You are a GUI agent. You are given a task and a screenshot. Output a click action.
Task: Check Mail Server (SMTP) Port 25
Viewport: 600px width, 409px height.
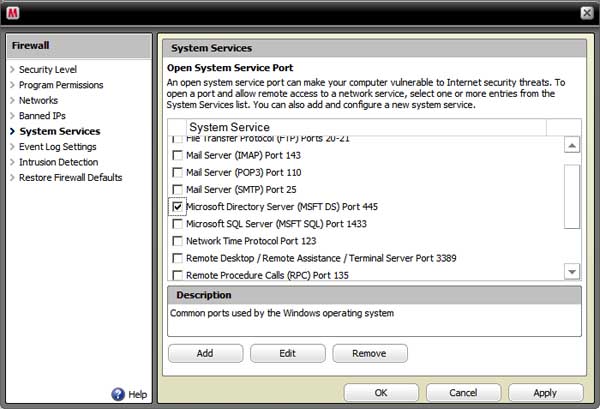click(x=178, y=189)
